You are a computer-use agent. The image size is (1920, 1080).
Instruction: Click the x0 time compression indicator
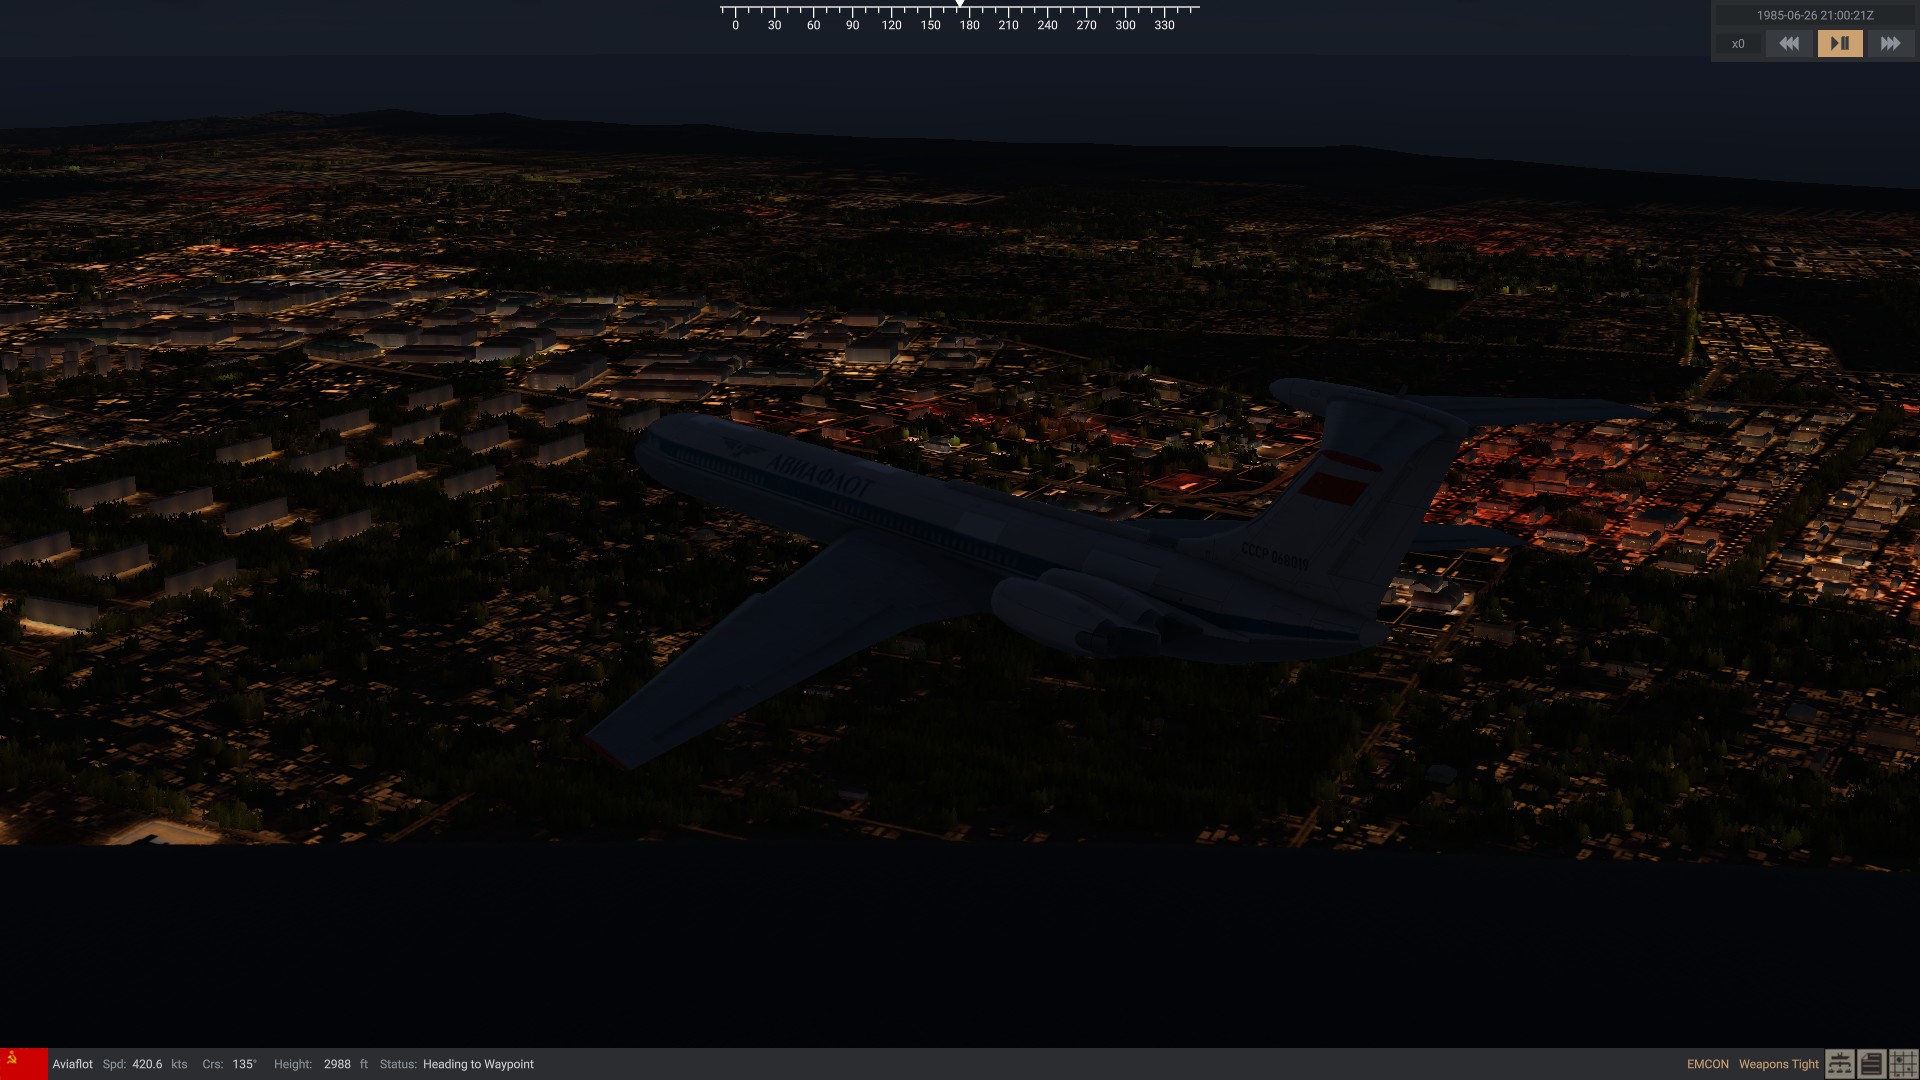tap(1738, 44)
